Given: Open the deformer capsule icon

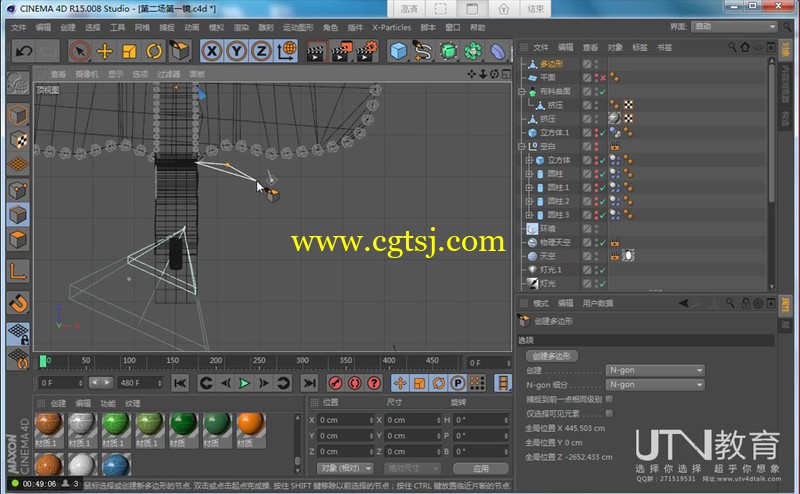Looking at the screenshot, I should [497, 51].
